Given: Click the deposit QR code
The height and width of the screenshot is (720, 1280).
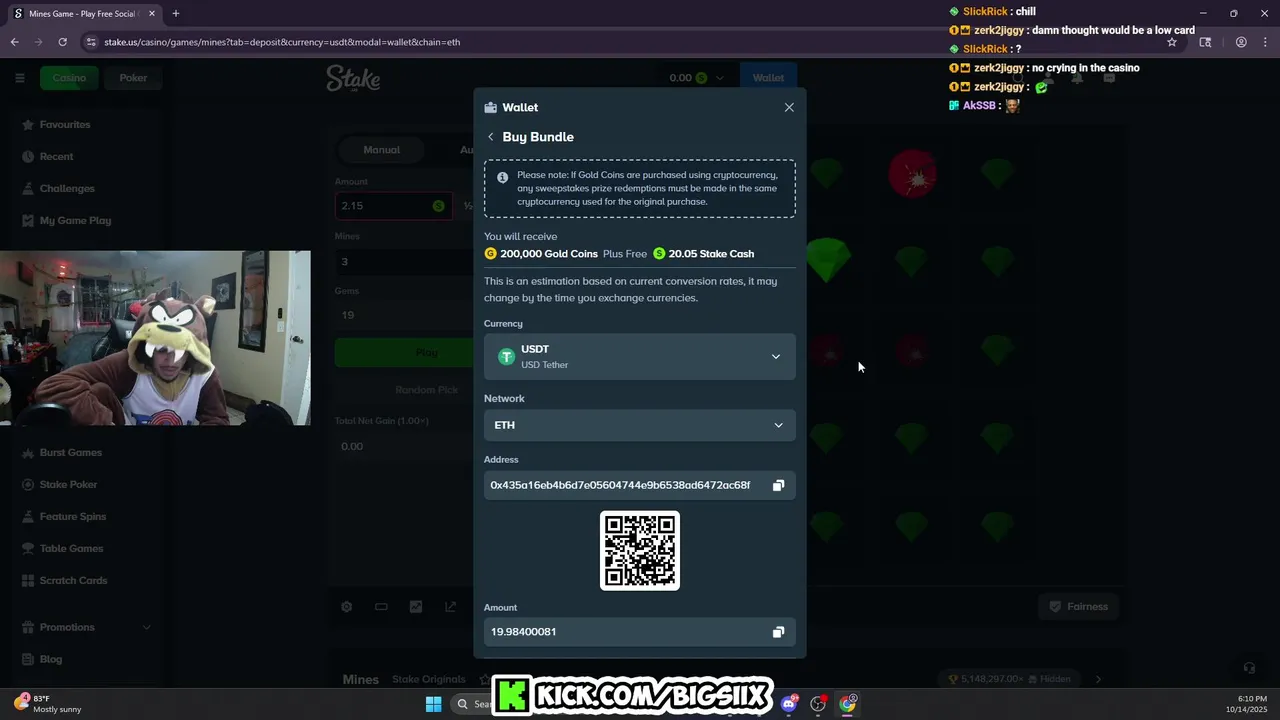Looking at the screenshot, I should coord(640,551).
